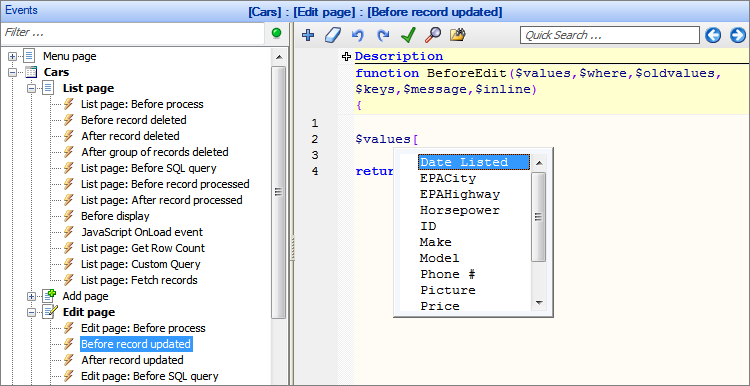750x386 pixels.
Task: Go to previous search result arrow
Action: tap(713, 35)
